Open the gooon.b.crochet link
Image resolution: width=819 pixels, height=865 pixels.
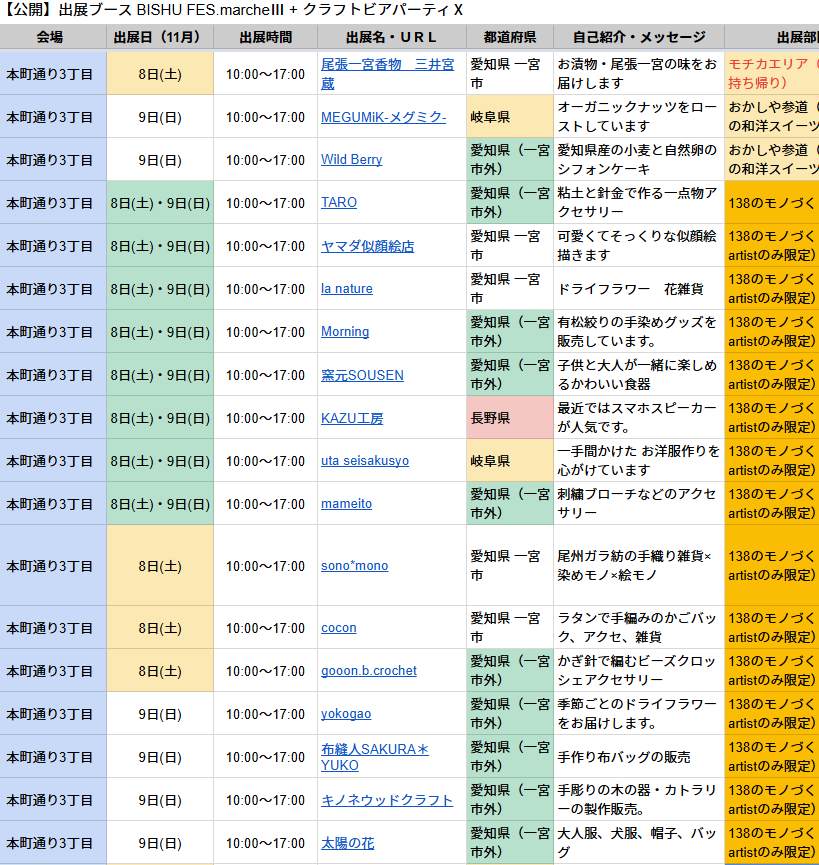coord(369,671)
